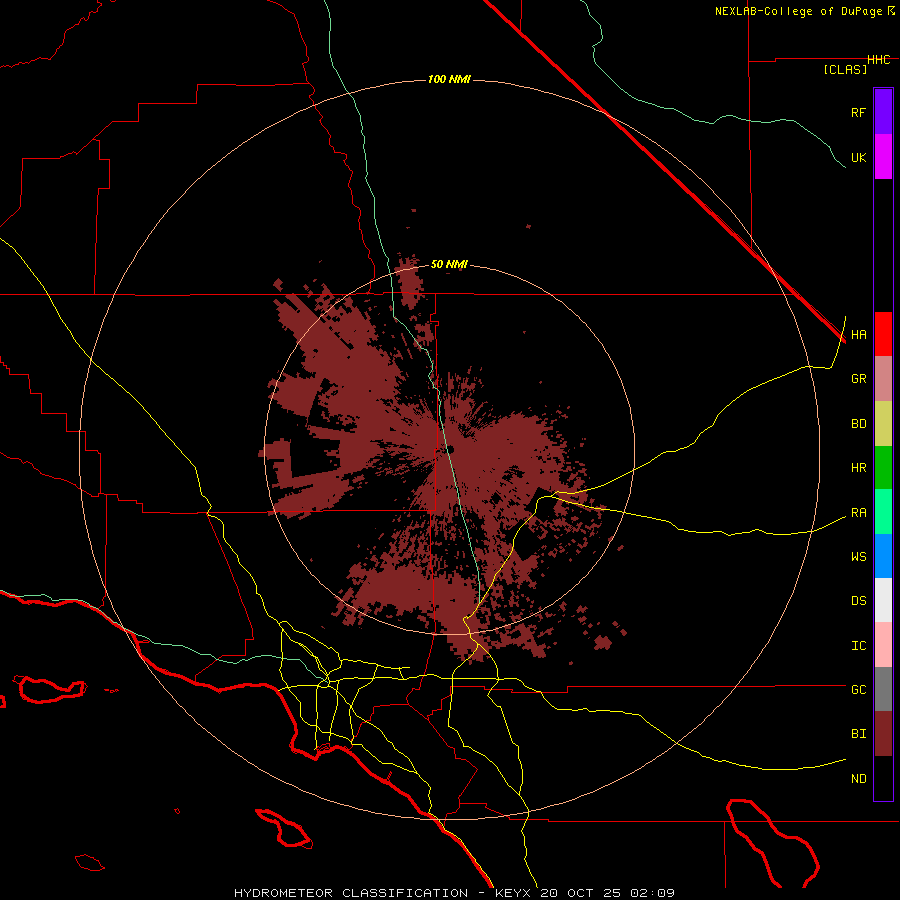Viewport: 900px width, 900px height.
Task: Click the HHC product label
Action: pos(879,60)
